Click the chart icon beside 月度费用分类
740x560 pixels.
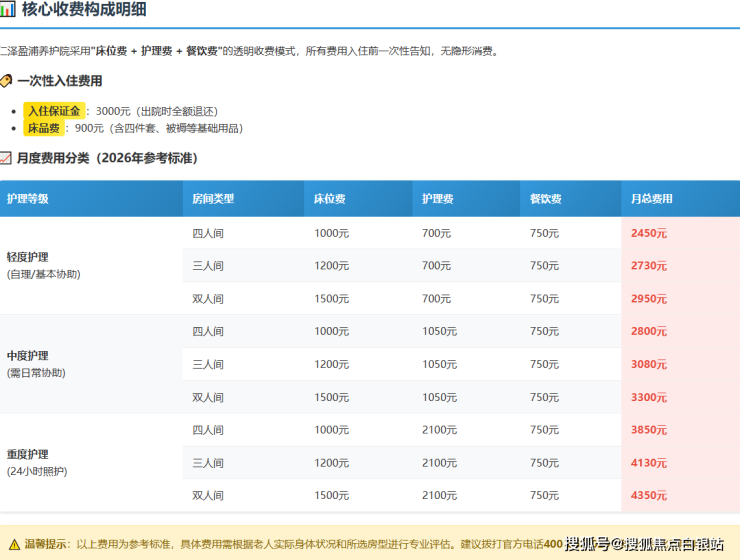coord(6,158)
